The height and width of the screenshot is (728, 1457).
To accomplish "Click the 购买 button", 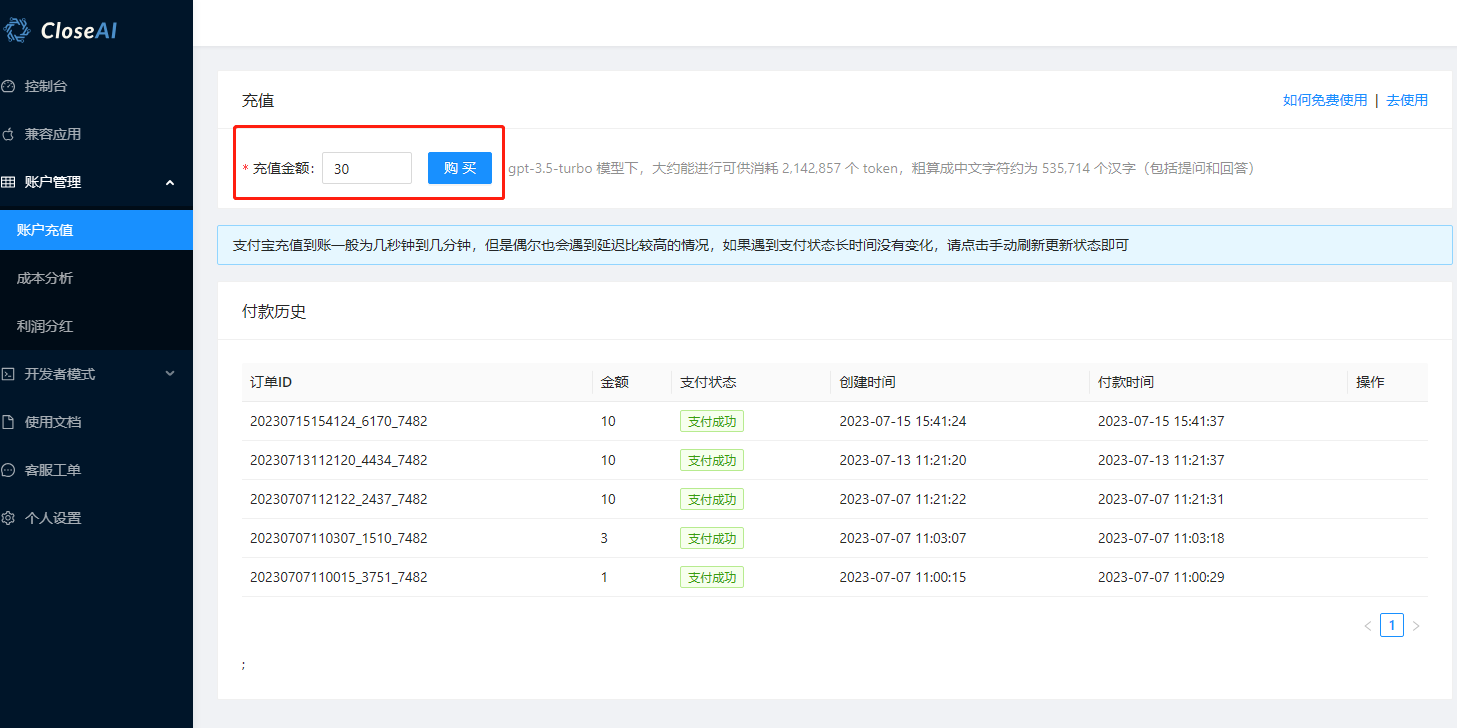I will pyautogui.click(x=460, y=168).
